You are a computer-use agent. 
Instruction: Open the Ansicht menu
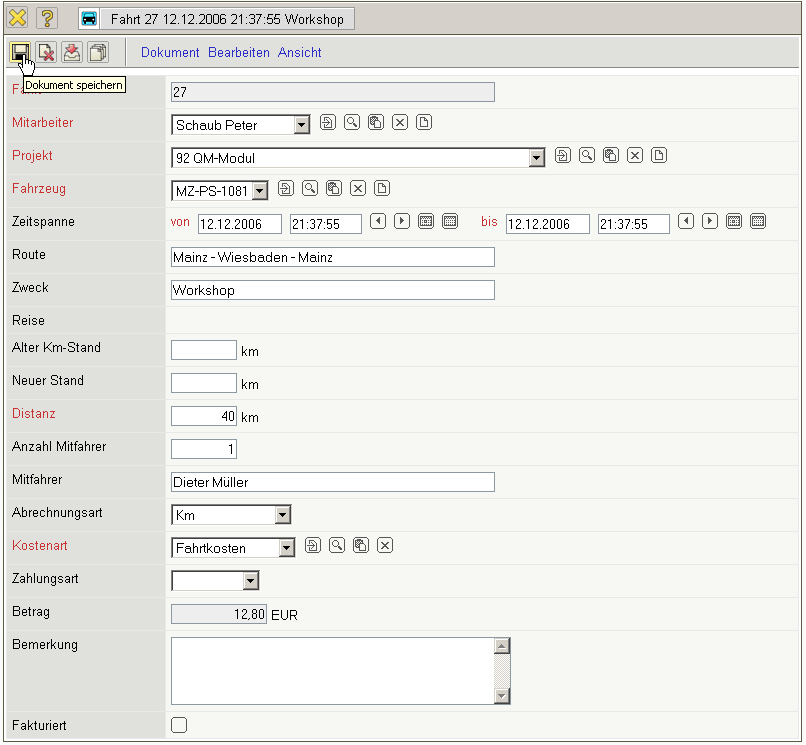[x=300, y=52]
